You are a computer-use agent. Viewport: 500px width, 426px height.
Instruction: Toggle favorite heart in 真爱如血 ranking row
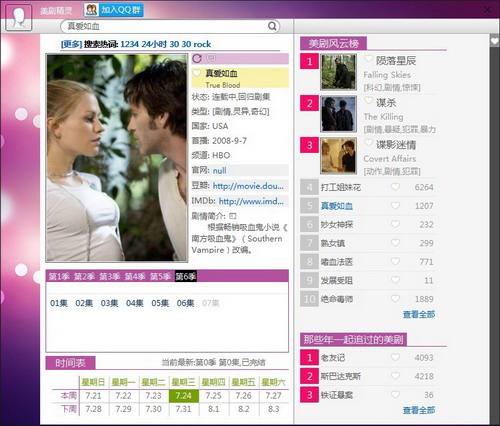tap(395, 205)
